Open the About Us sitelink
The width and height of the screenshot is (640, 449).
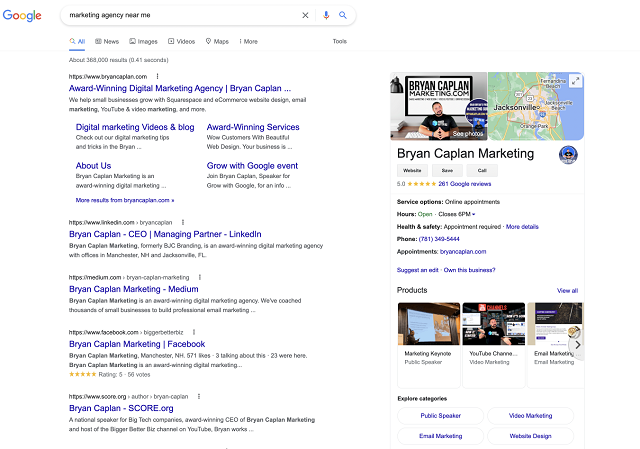[93, 166]
